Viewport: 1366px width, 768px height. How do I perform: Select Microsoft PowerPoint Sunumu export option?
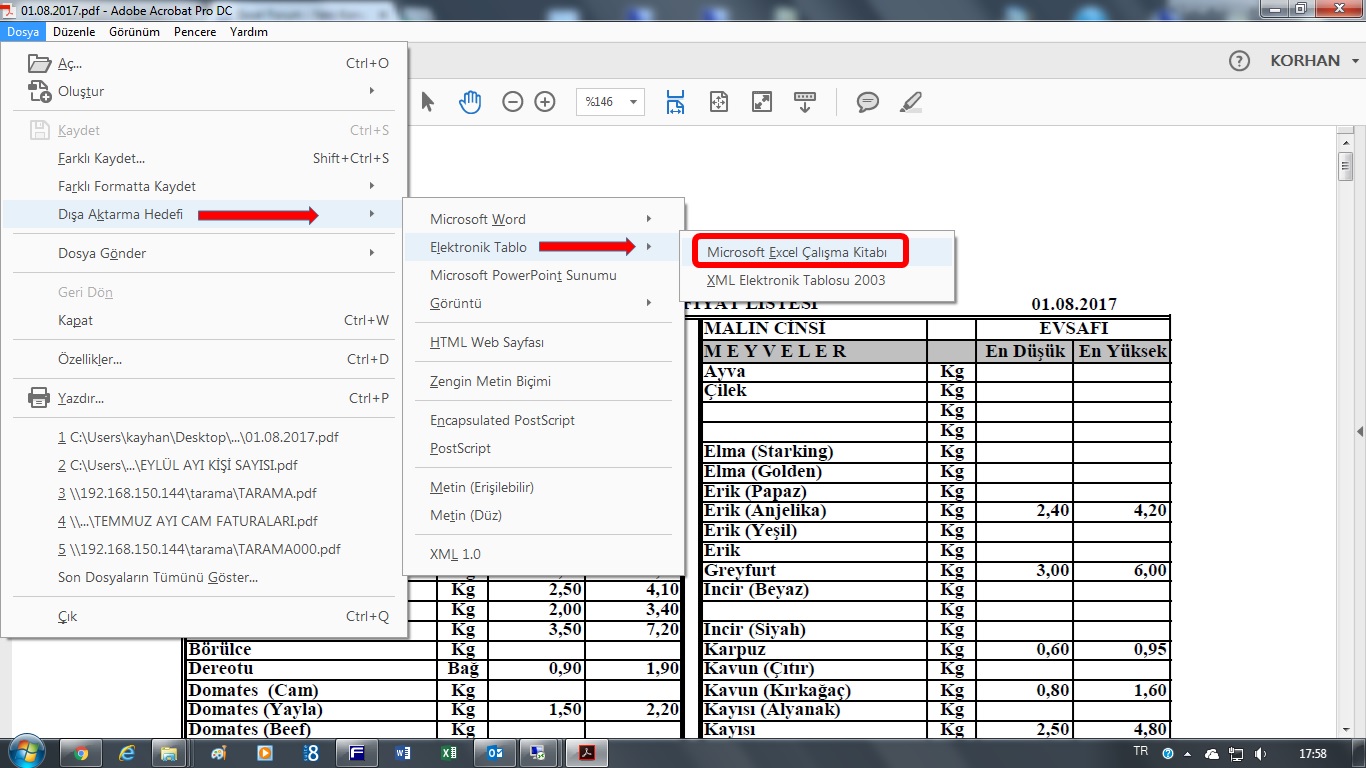(x=543, y=275)
